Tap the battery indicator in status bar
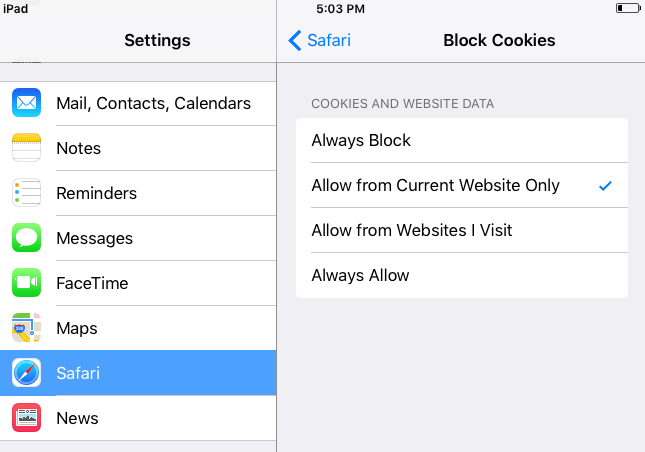The image size is (645, 452). (x=628, y=8)
